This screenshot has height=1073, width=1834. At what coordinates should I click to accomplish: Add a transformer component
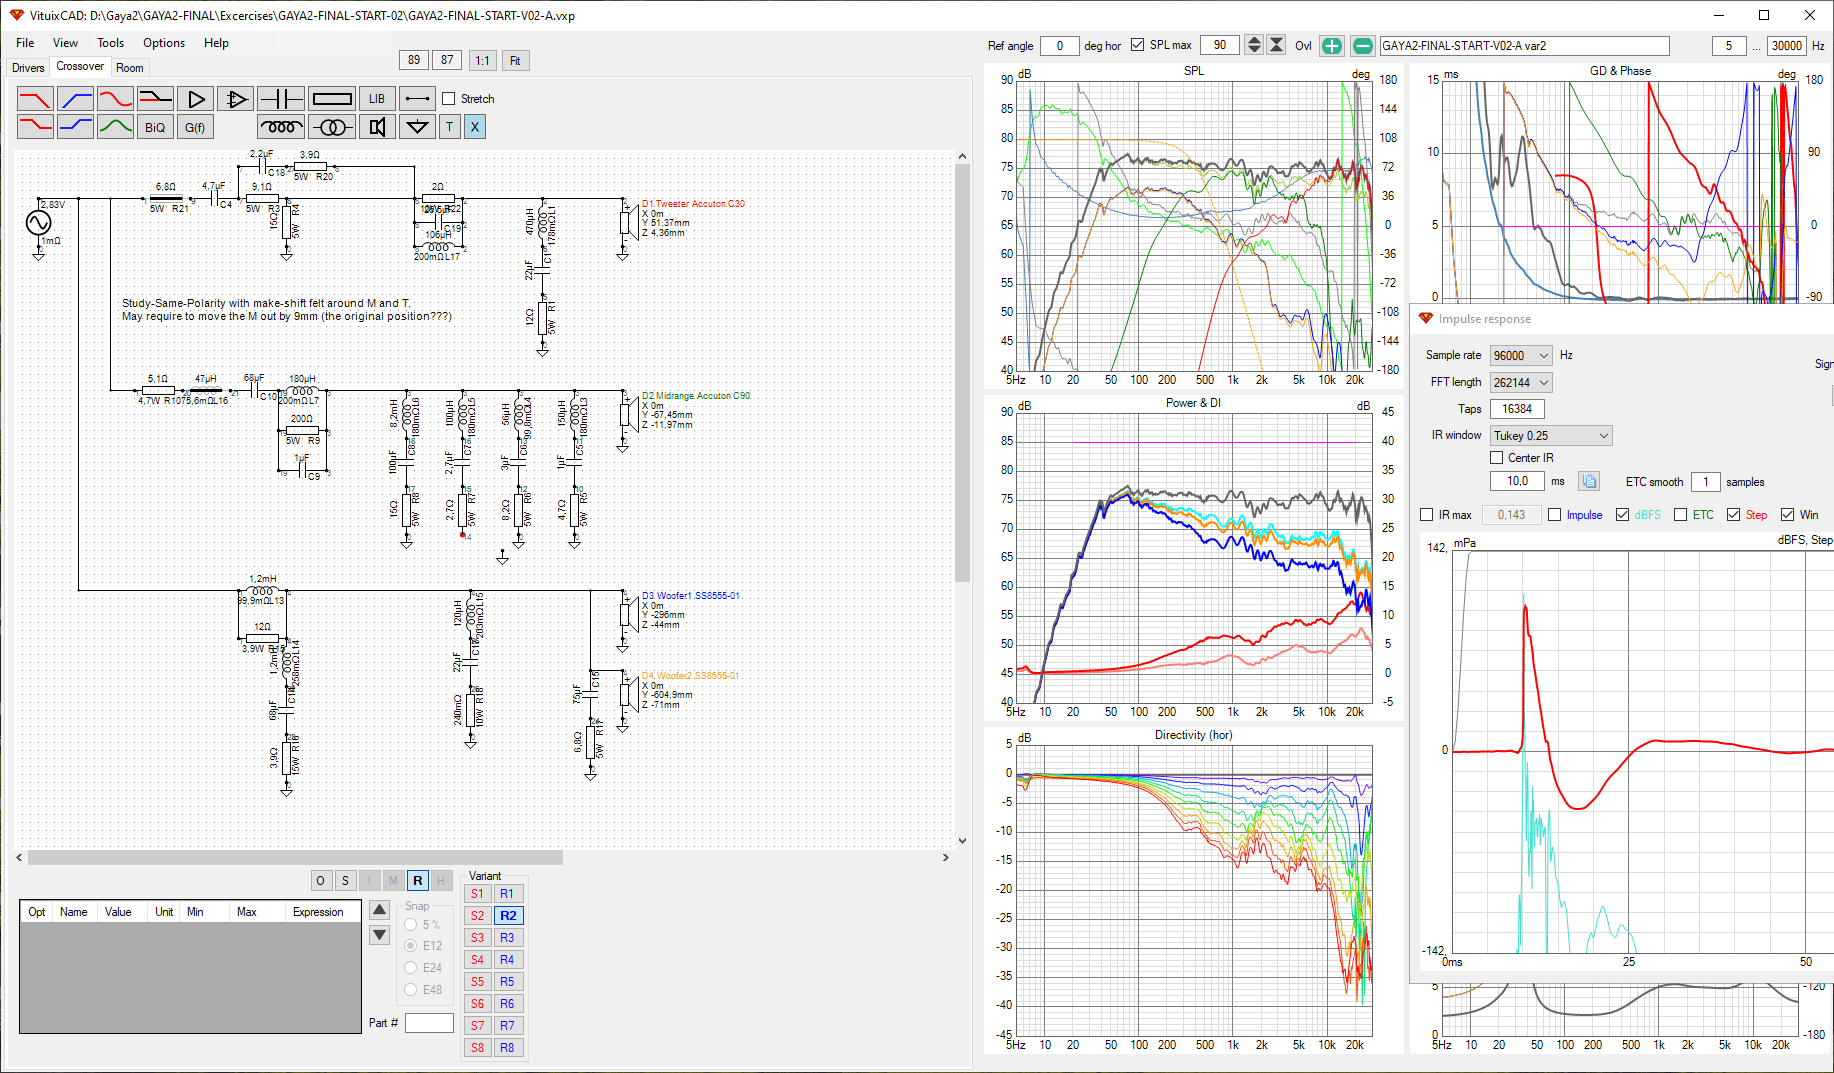[x=332, y=127]
